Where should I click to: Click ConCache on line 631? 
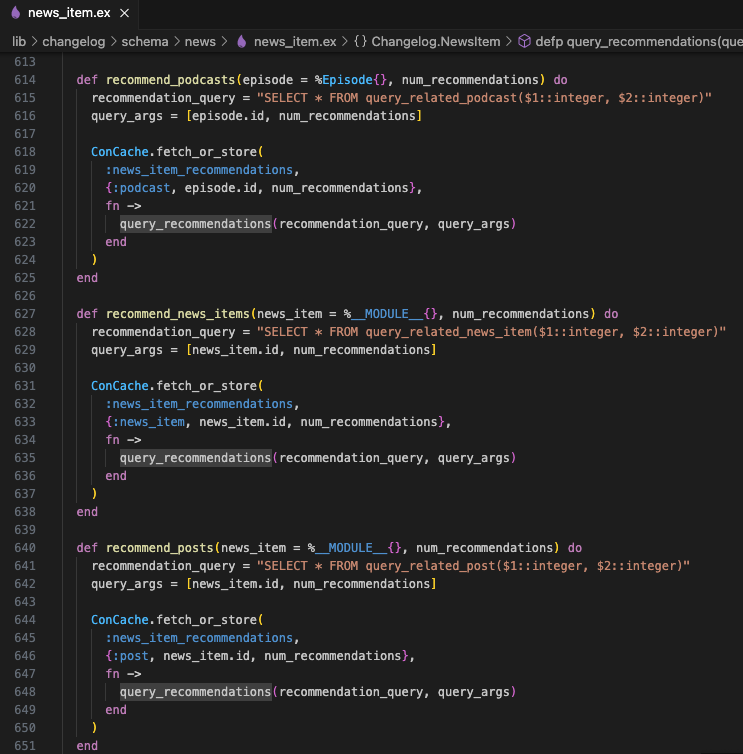[120, 386]
